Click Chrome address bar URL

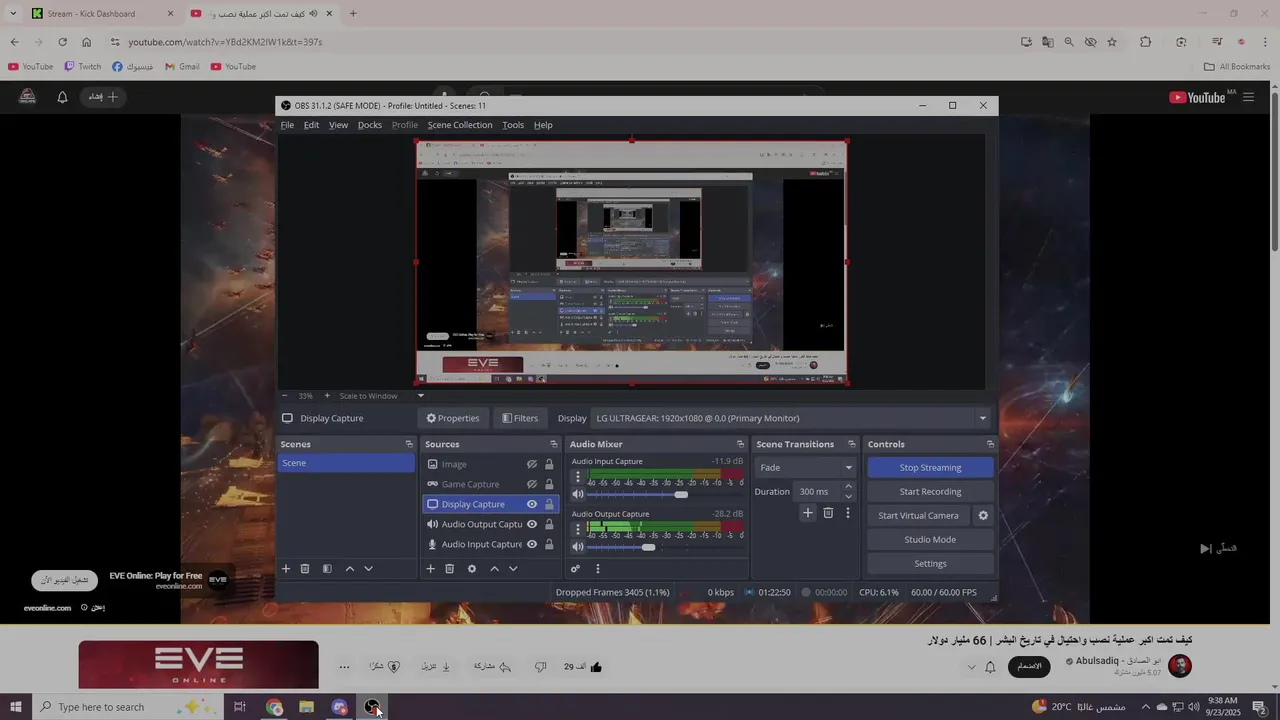[x=225, y=42]
